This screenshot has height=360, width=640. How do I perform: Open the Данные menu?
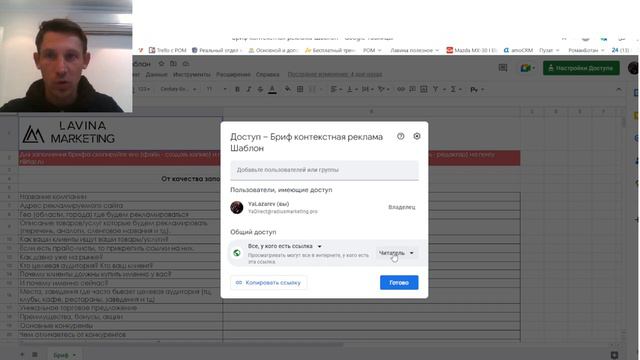point(156,75)
